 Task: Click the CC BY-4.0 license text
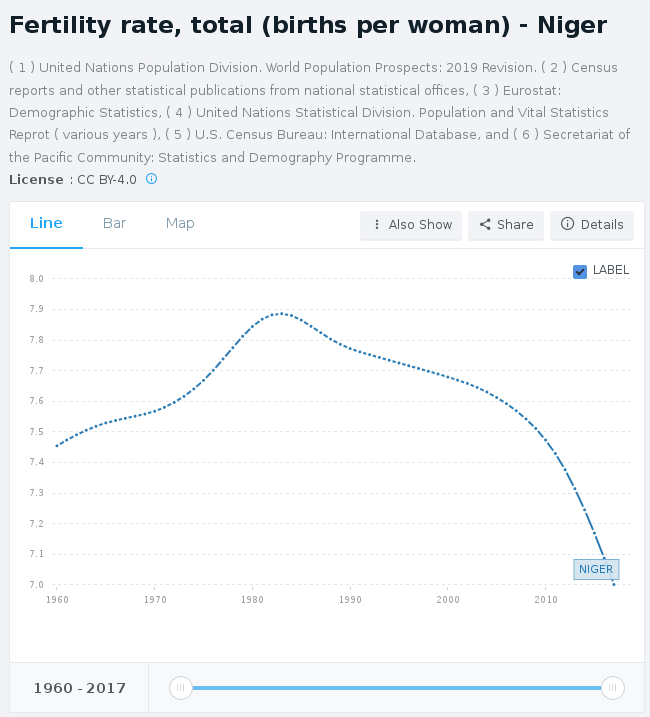point(107,180)
